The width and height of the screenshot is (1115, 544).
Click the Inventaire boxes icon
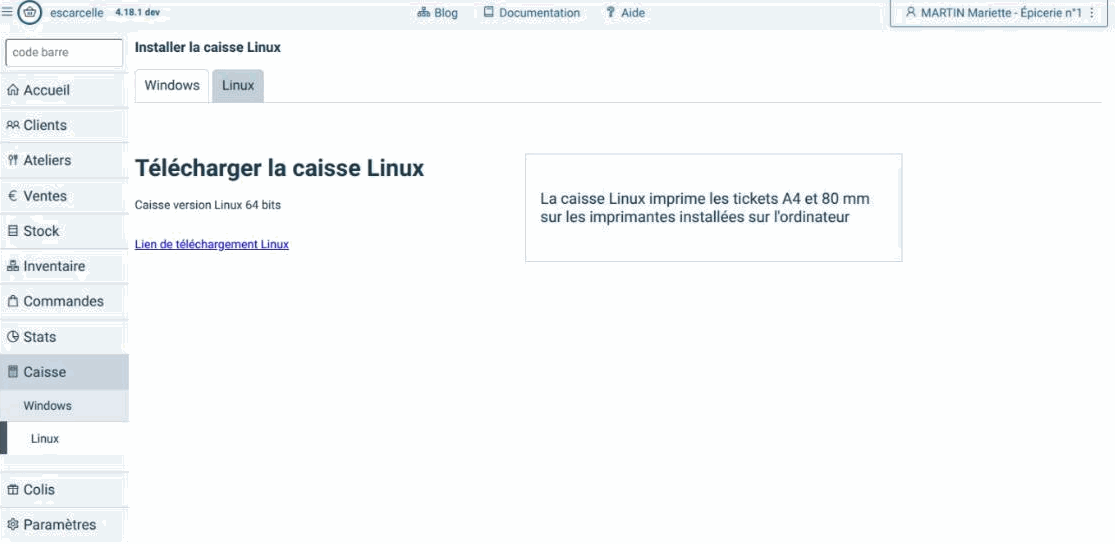tap(12, 267)
